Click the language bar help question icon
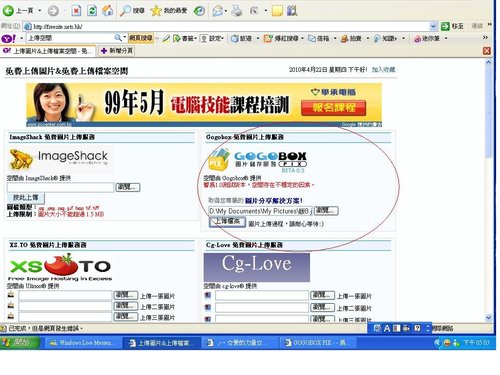Viewport: 500px width, 375px height. tap(417, 328)
